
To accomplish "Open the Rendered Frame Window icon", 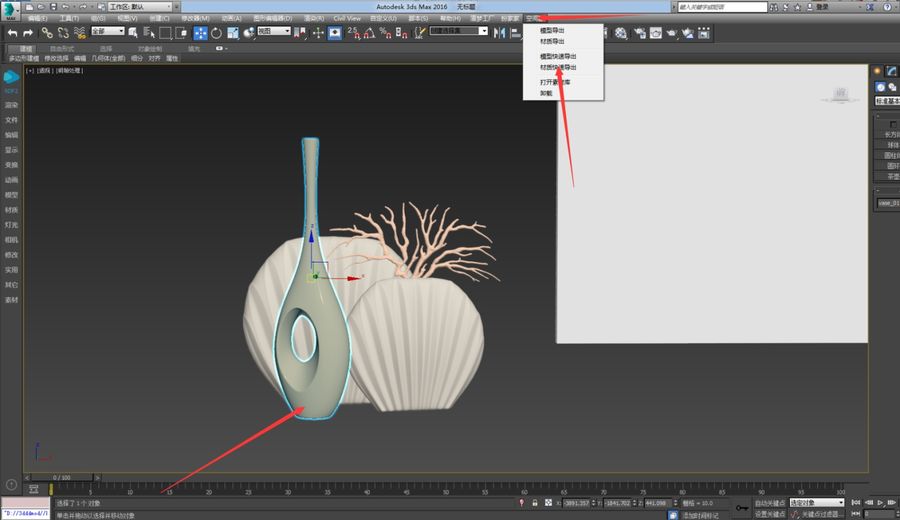I will [656, 33].
